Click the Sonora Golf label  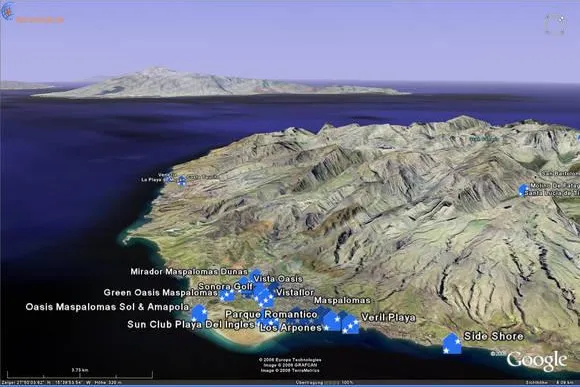point(225,286)
